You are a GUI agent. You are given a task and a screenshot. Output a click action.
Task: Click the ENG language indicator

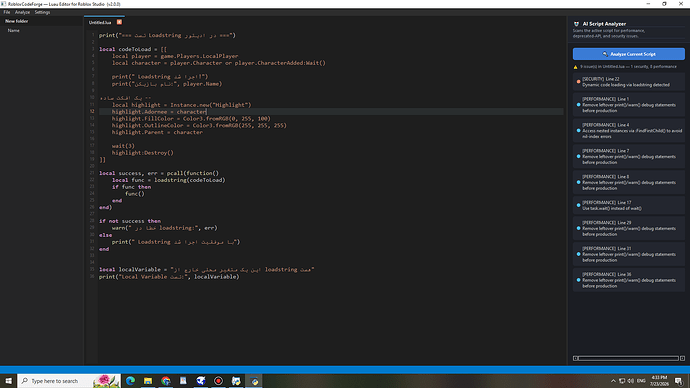click(x=641, y=381)
